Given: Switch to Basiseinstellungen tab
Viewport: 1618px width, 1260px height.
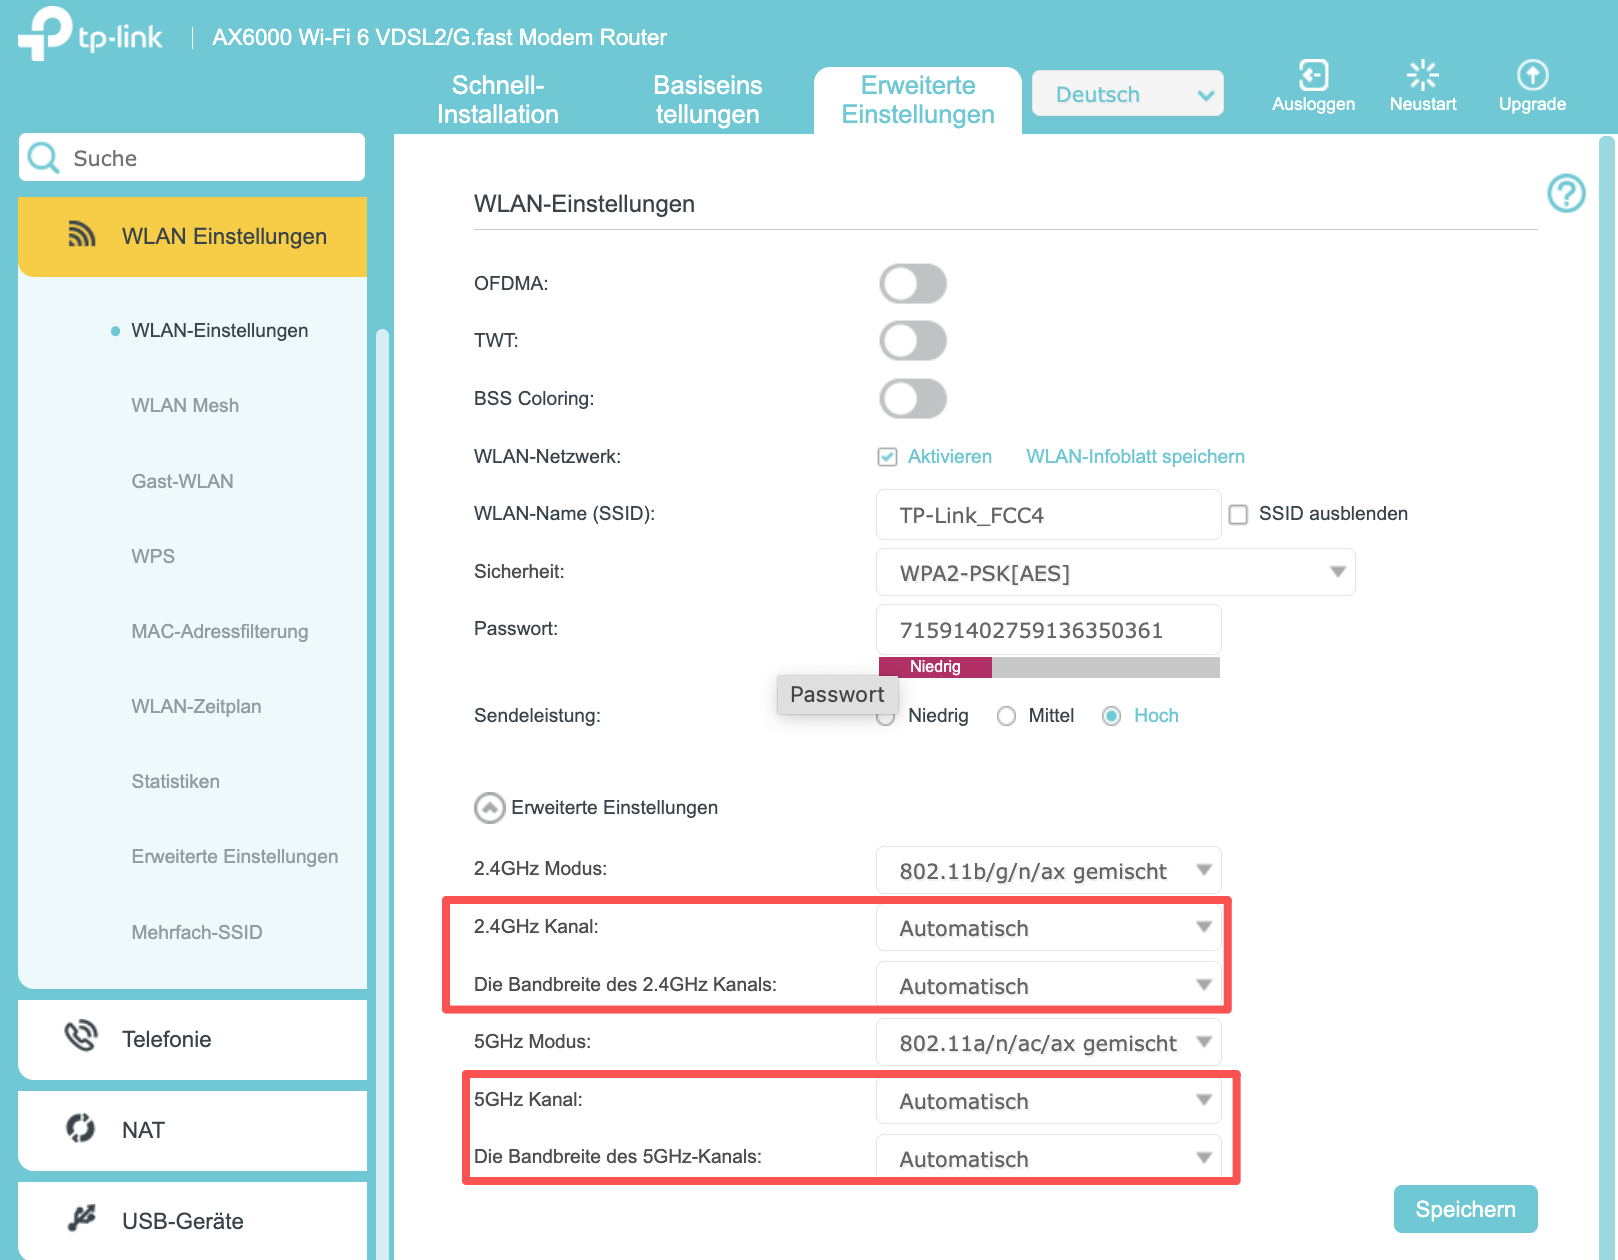Looking at the screenshot, I should (708, 100).
